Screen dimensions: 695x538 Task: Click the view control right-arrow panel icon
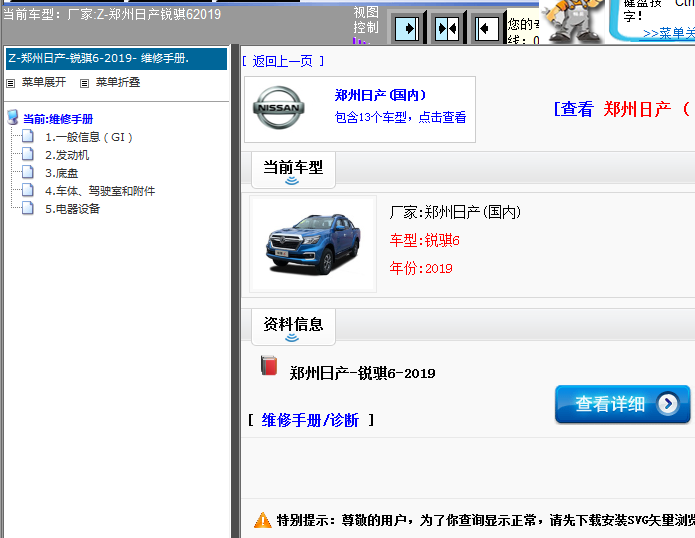407,29
